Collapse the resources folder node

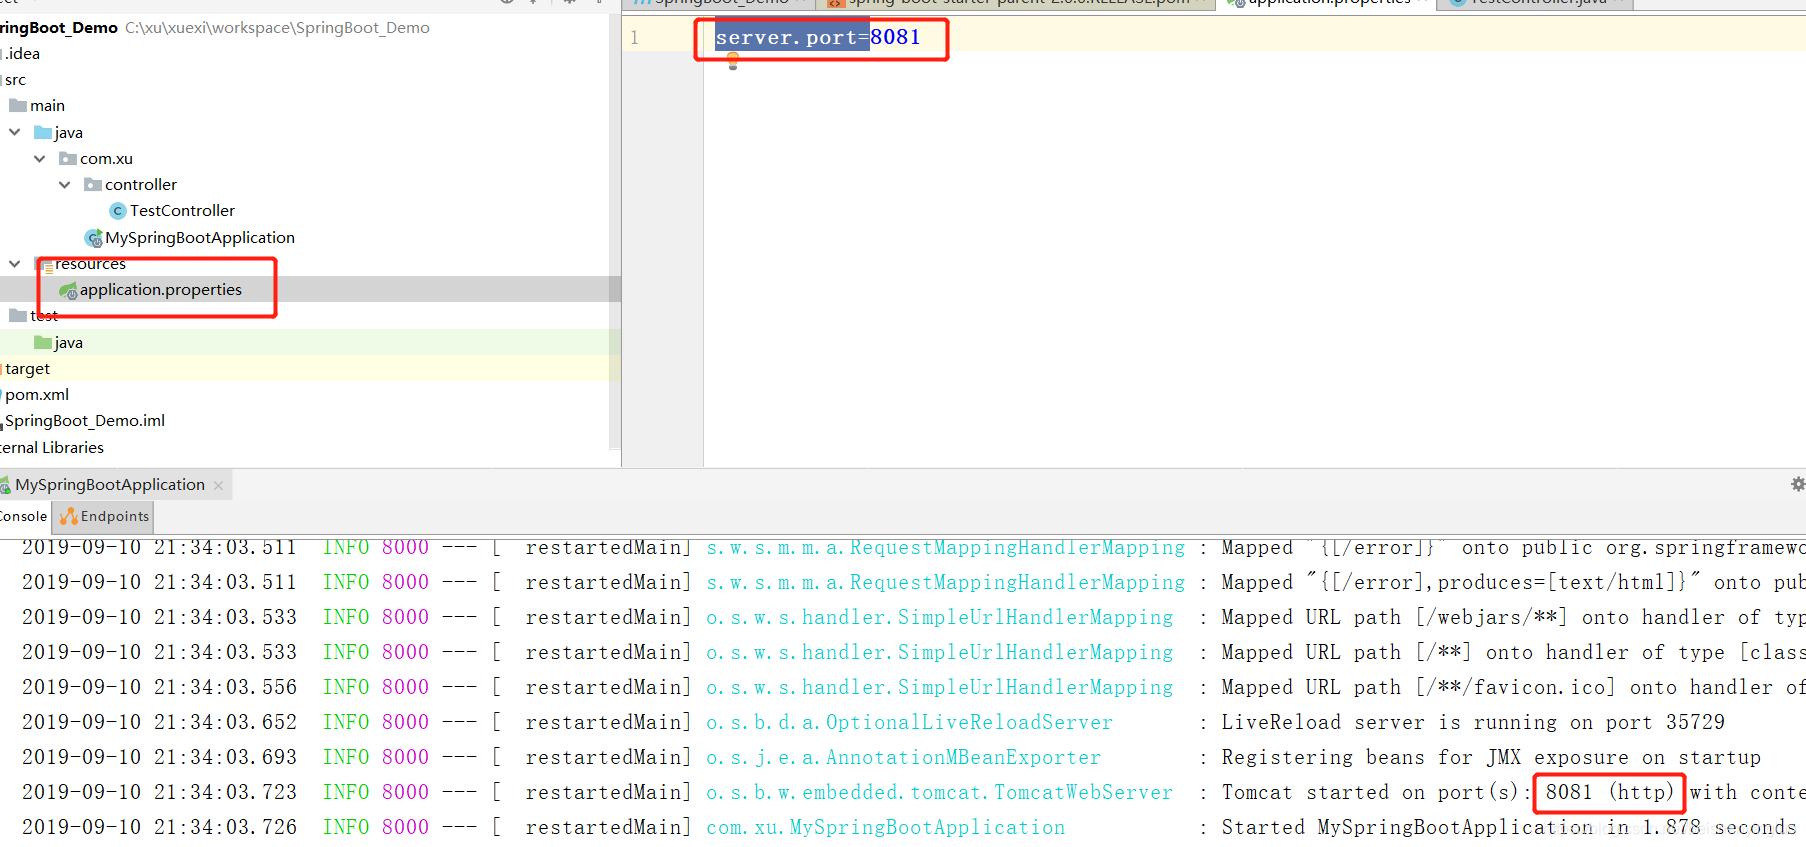tap(14, 264)
